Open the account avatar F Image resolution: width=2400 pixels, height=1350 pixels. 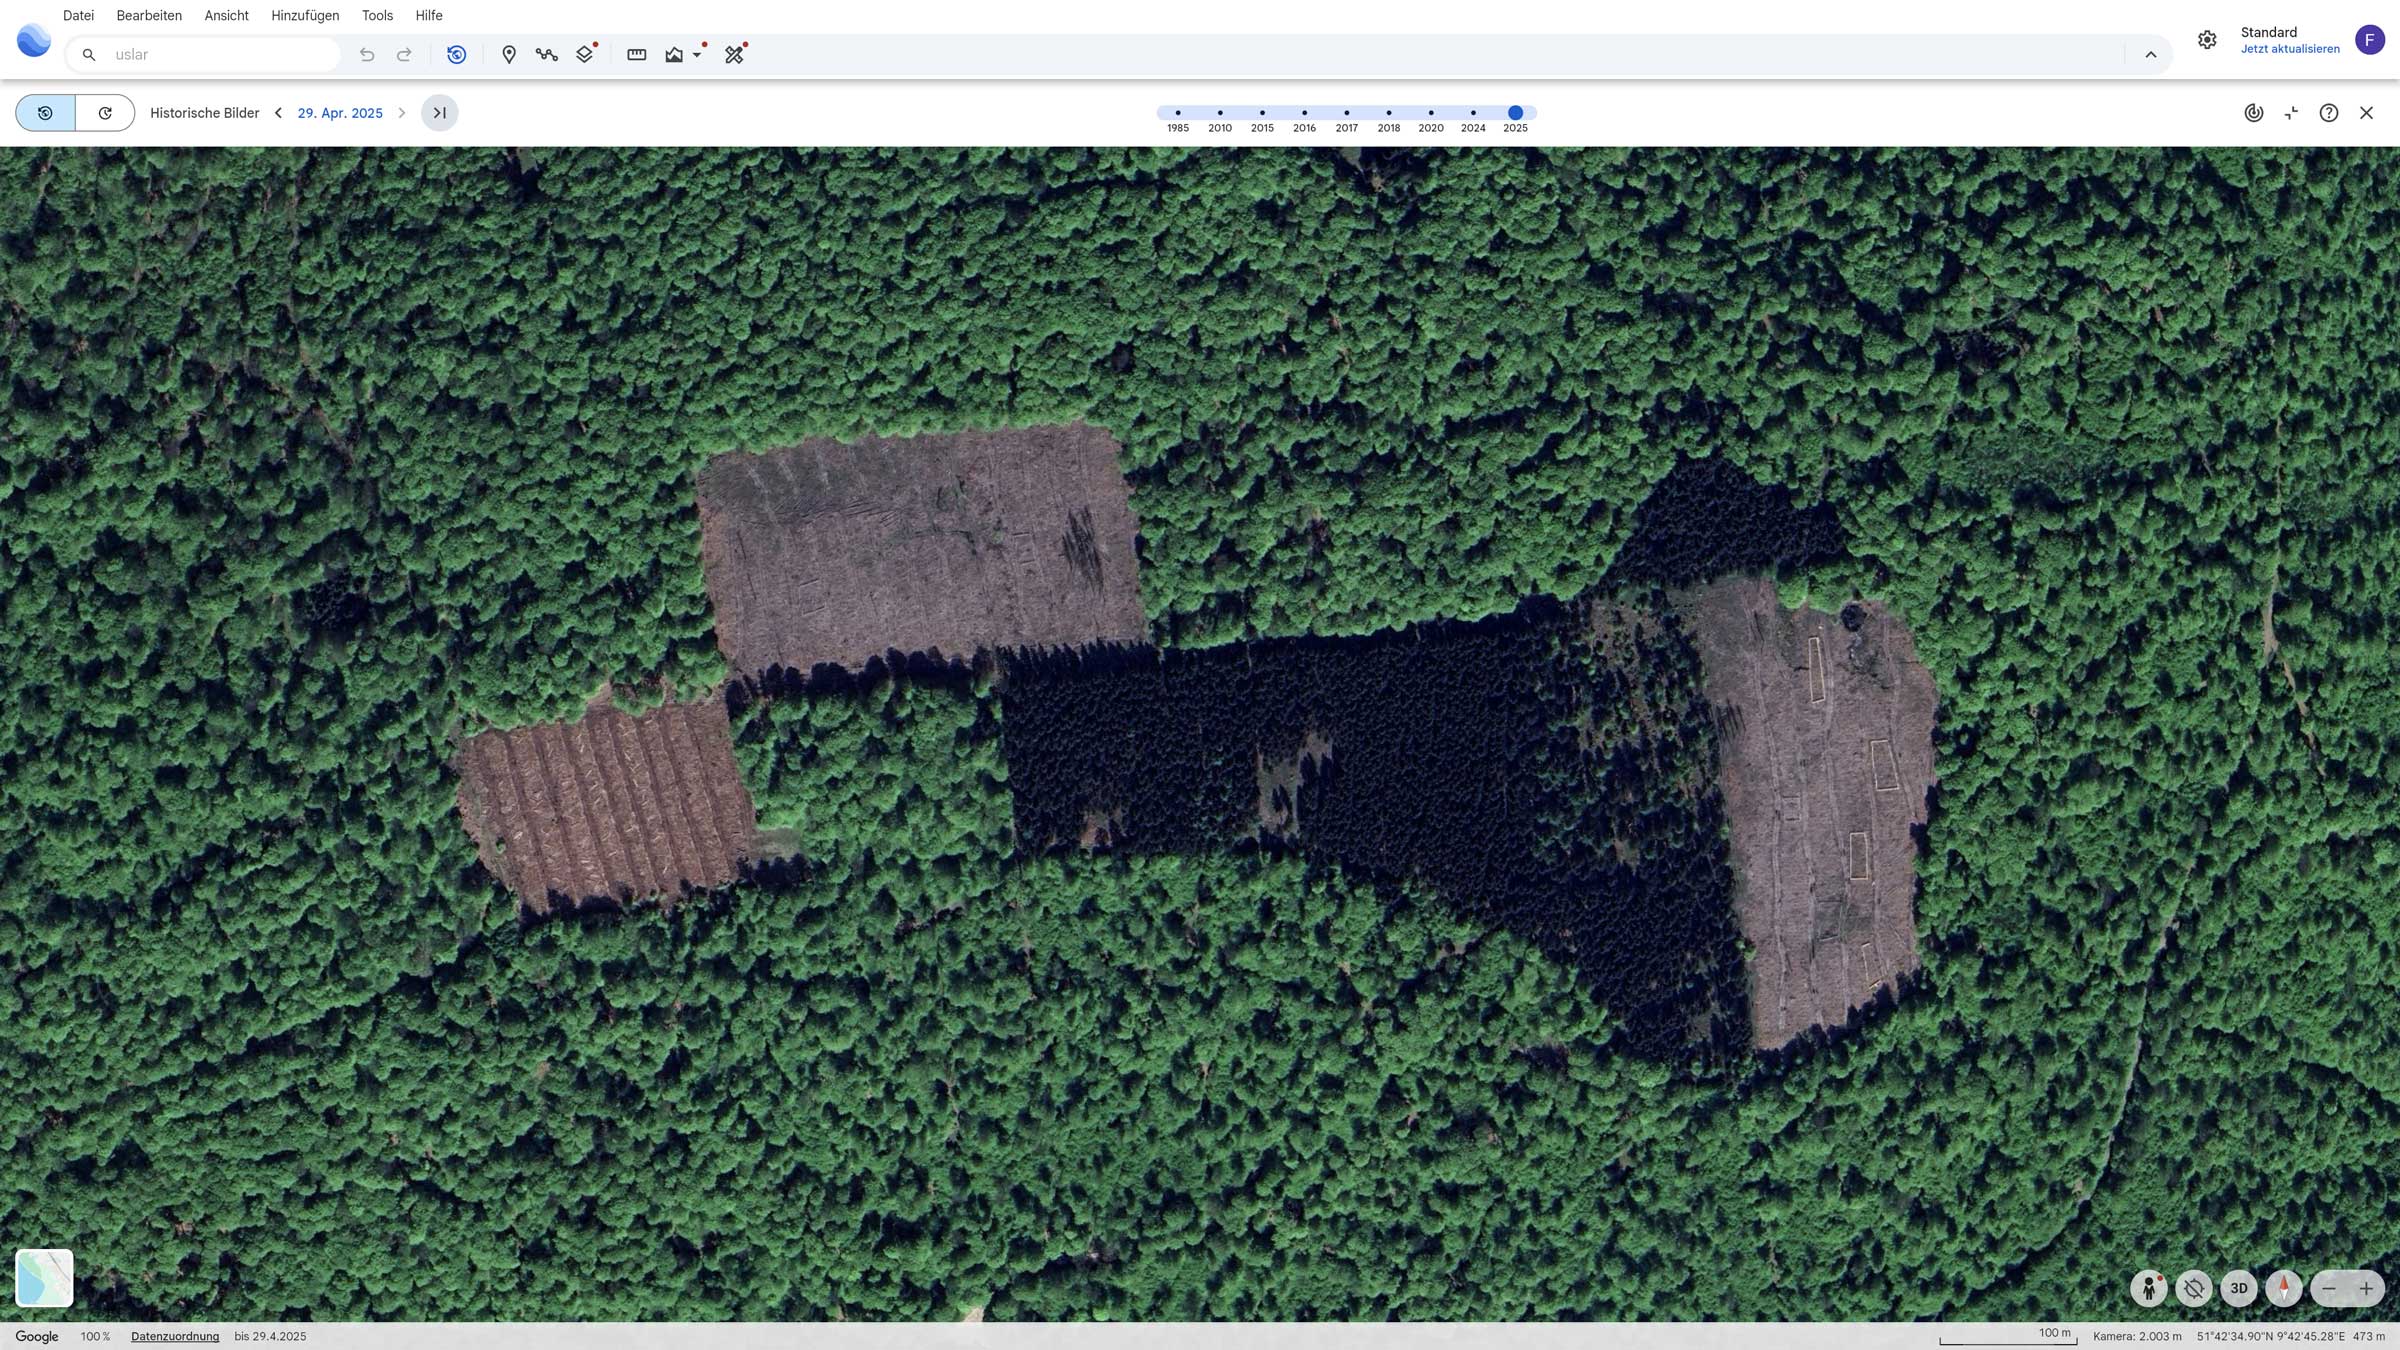pyautogui.click(x=2370, y=40)
